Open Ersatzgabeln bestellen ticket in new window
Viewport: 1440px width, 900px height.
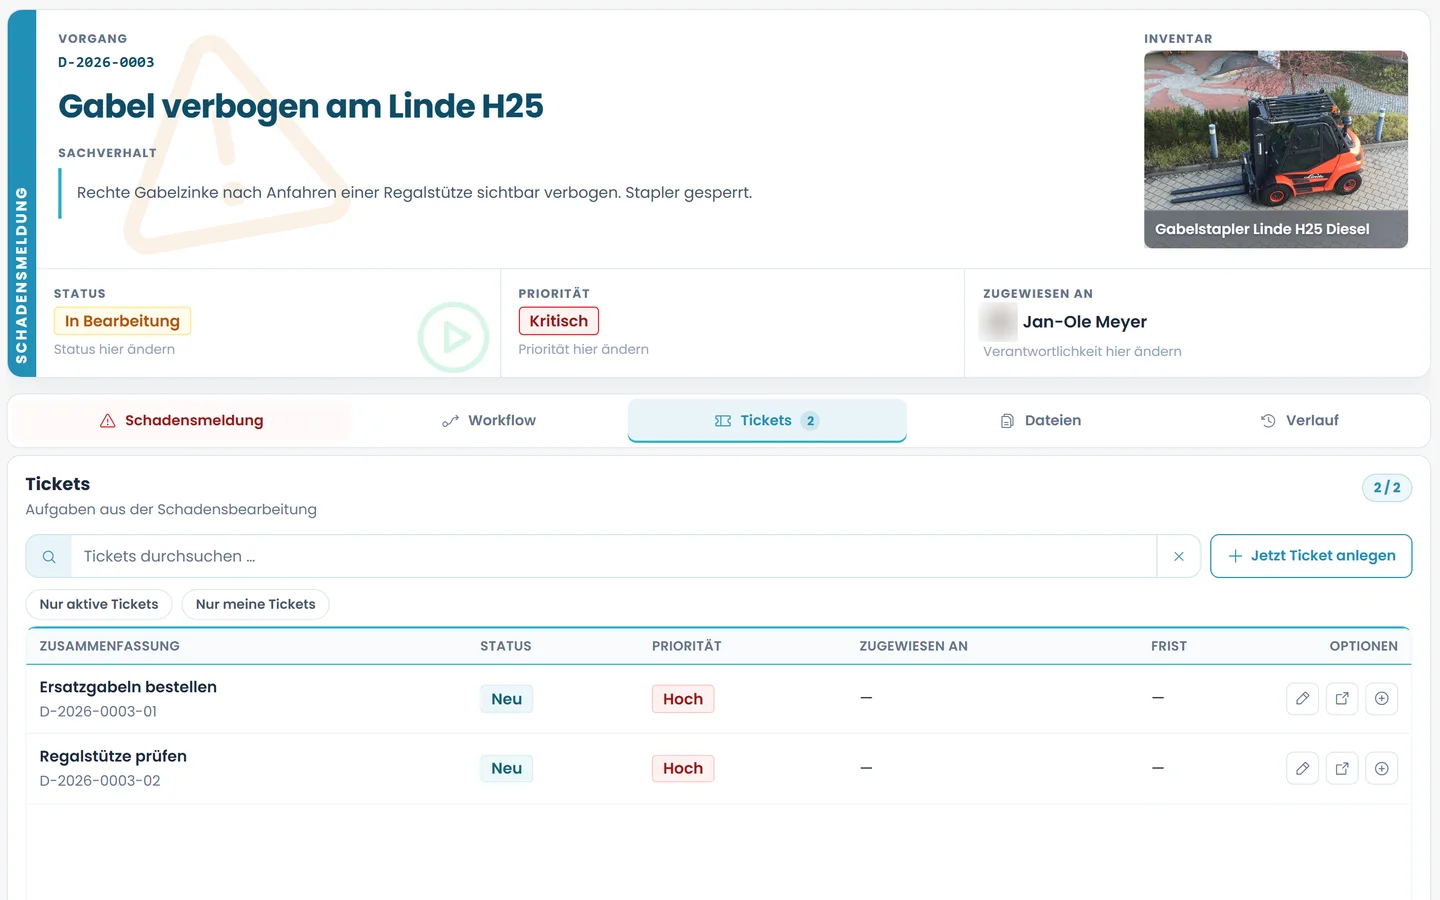(x=1342, y=699)
